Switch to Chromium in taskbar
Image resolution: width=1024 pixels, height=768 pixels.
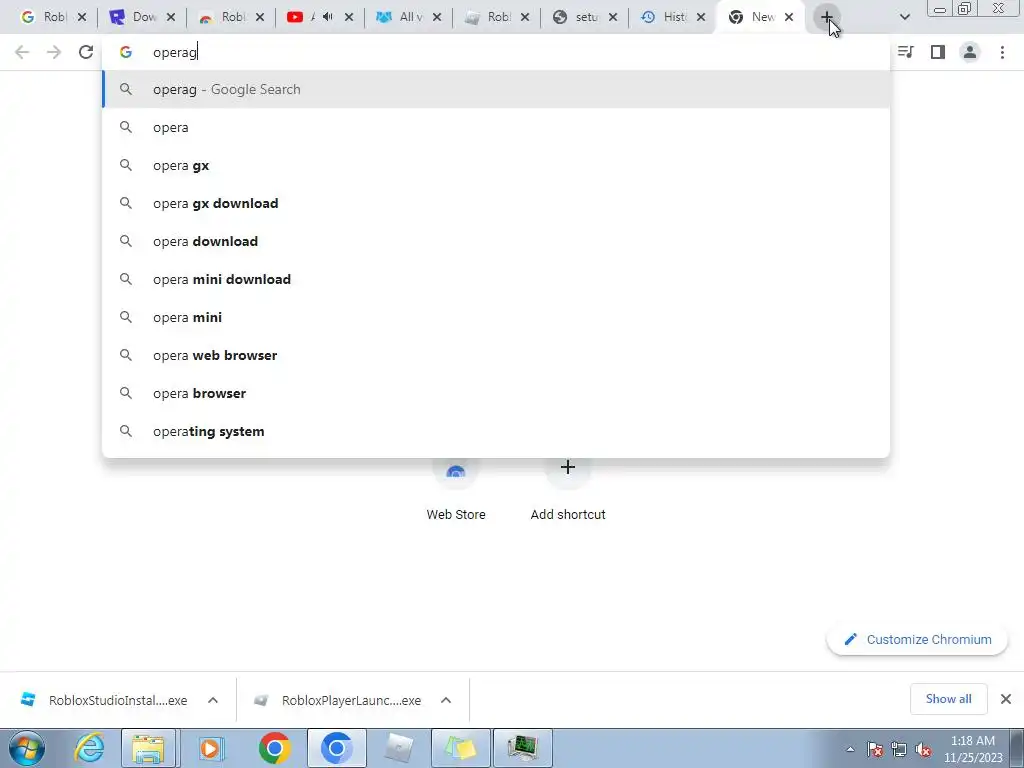336,748
